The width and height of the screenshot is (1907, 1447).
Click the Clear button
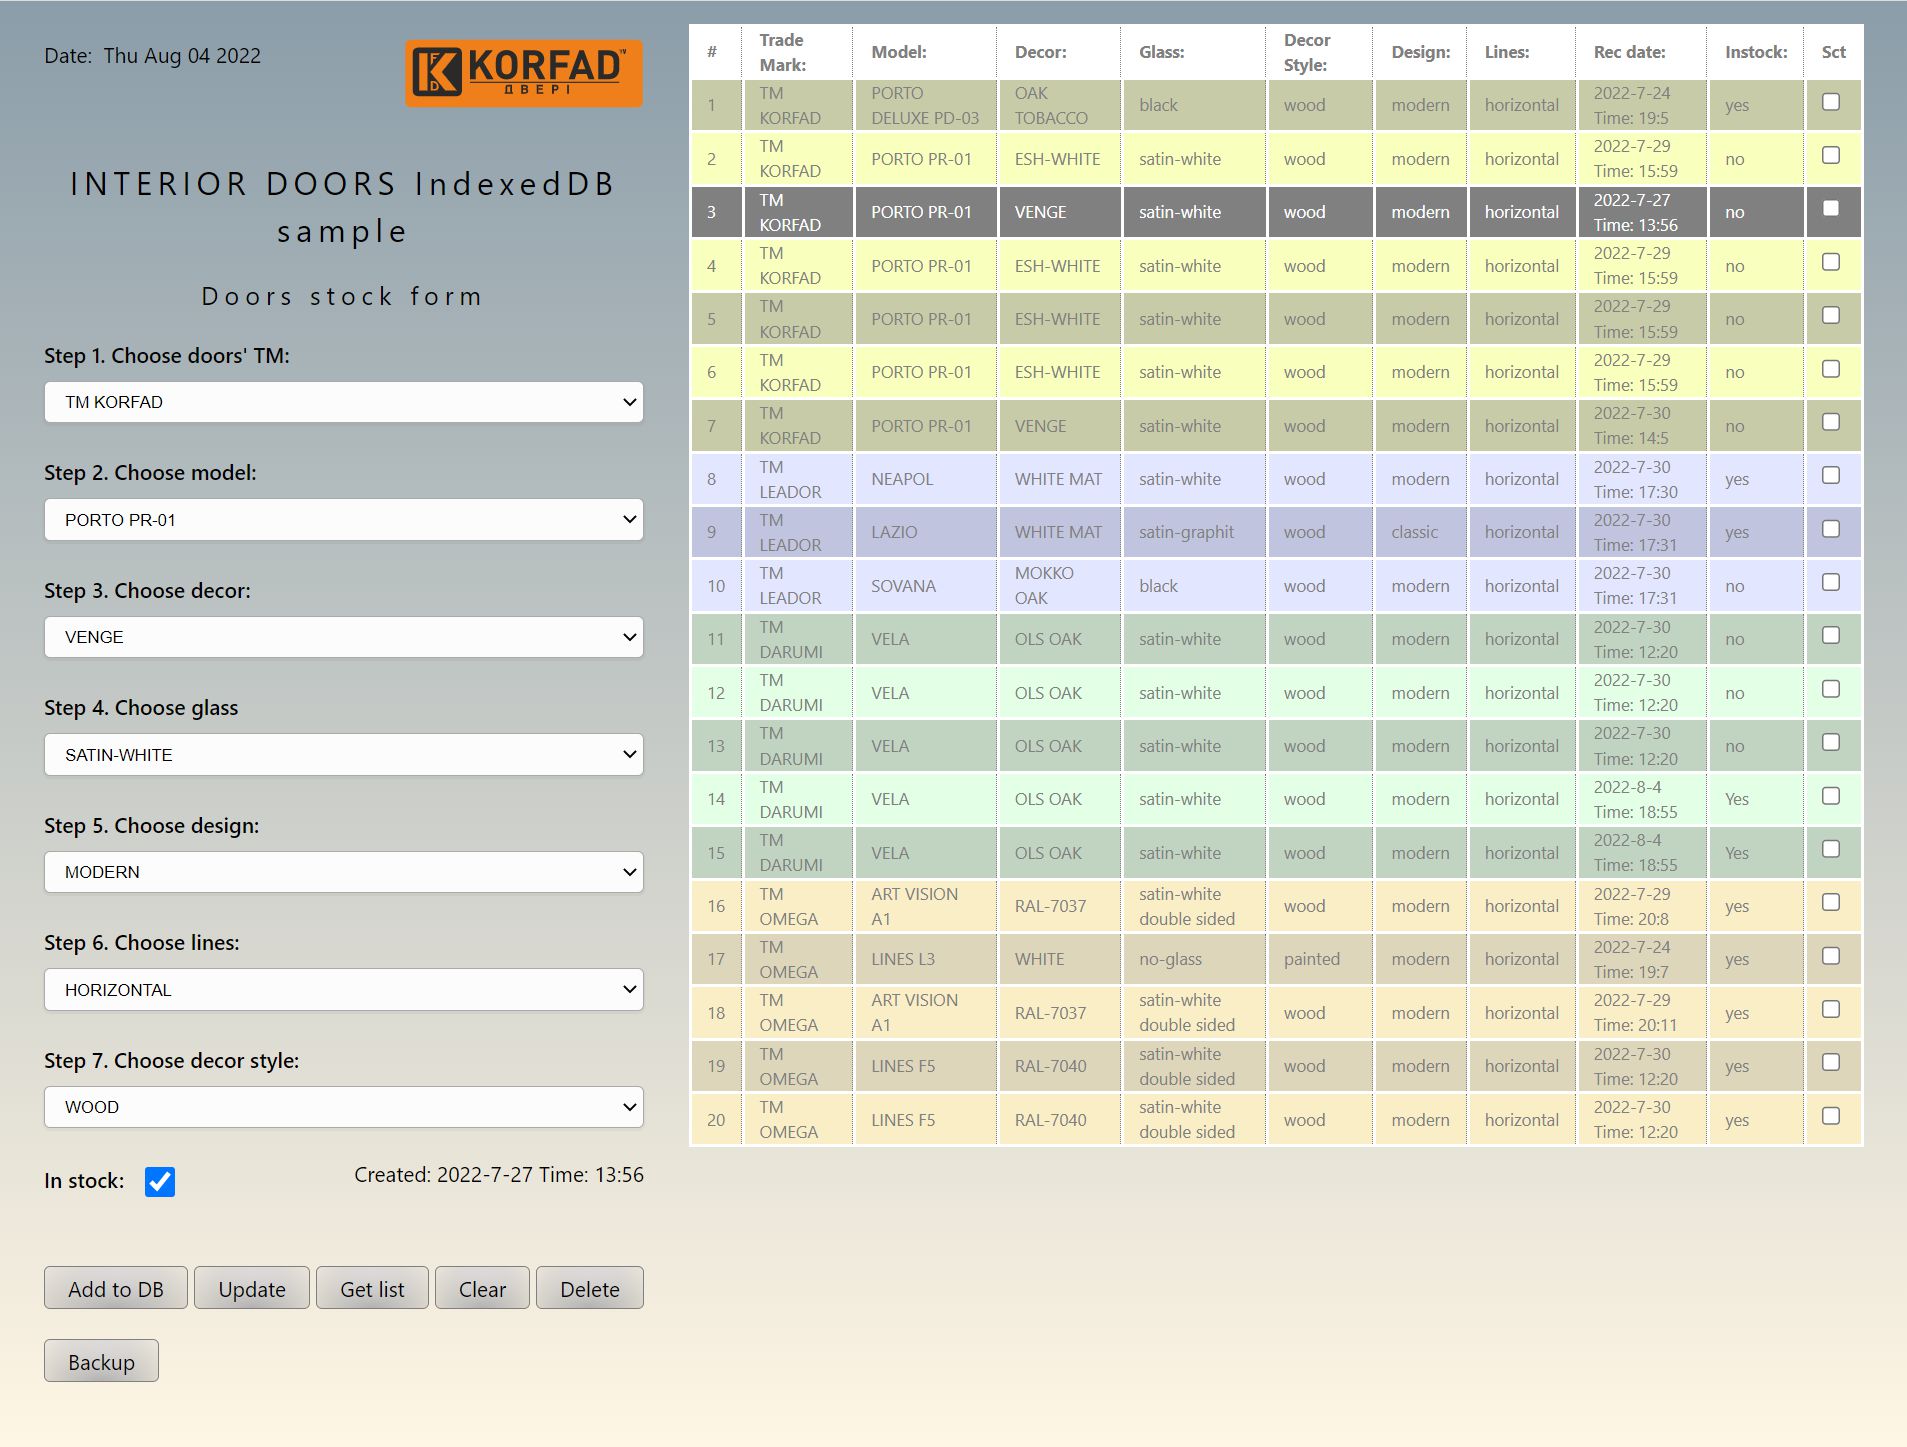coord(482,1288)
